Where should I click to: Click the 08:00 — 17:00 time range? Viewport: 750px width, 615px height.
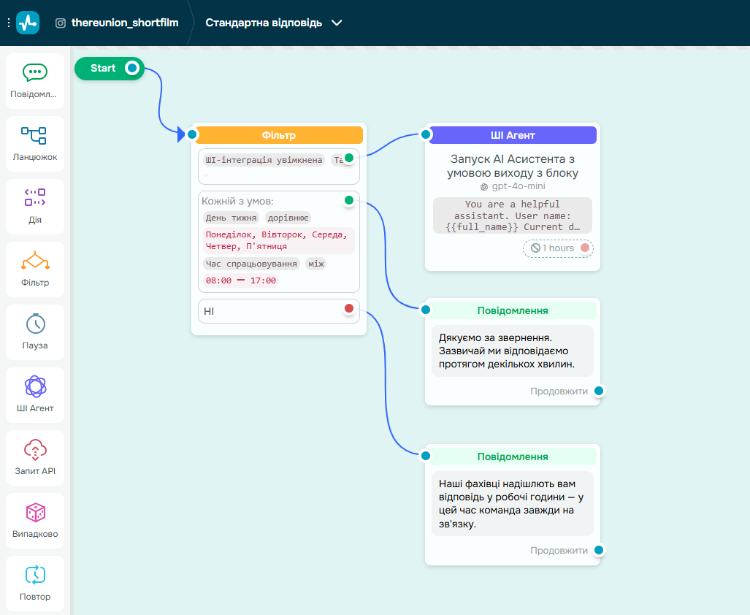coord(241,280)
